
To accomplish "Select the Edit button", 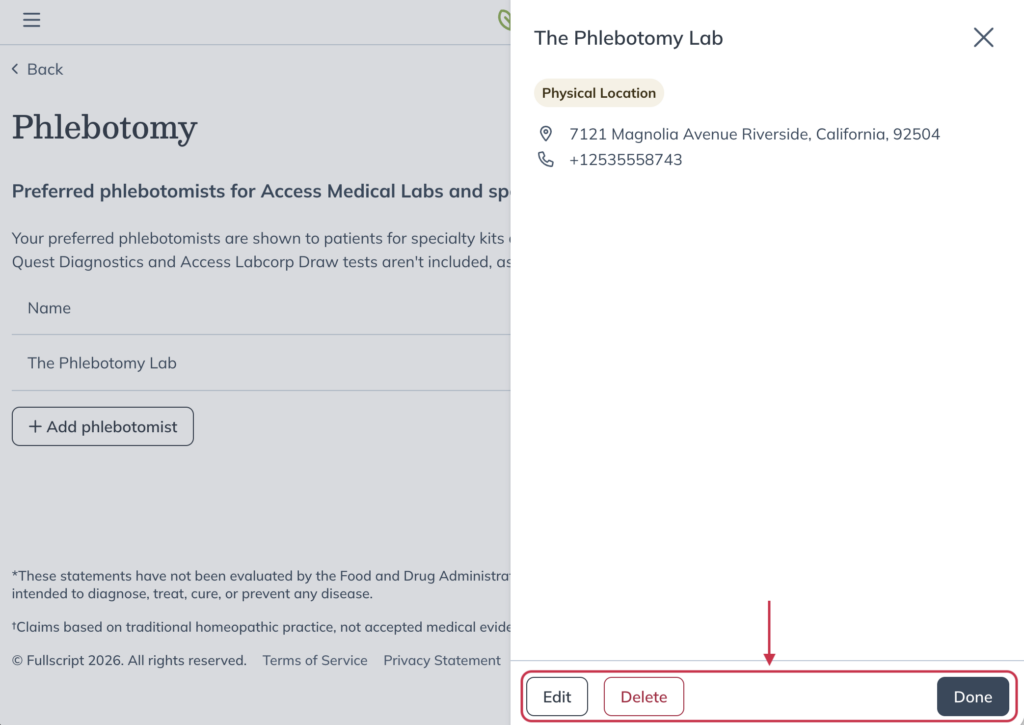I will click(556, 696).
